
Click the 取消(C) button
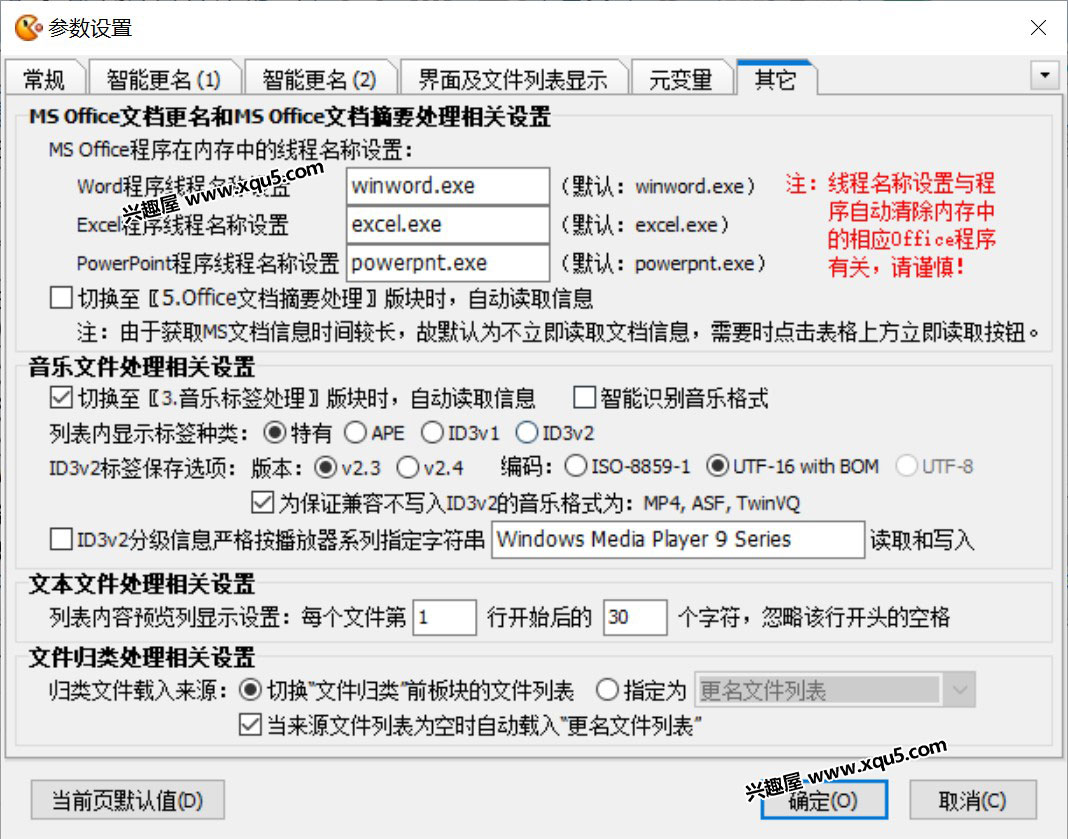tap(973, 800)
